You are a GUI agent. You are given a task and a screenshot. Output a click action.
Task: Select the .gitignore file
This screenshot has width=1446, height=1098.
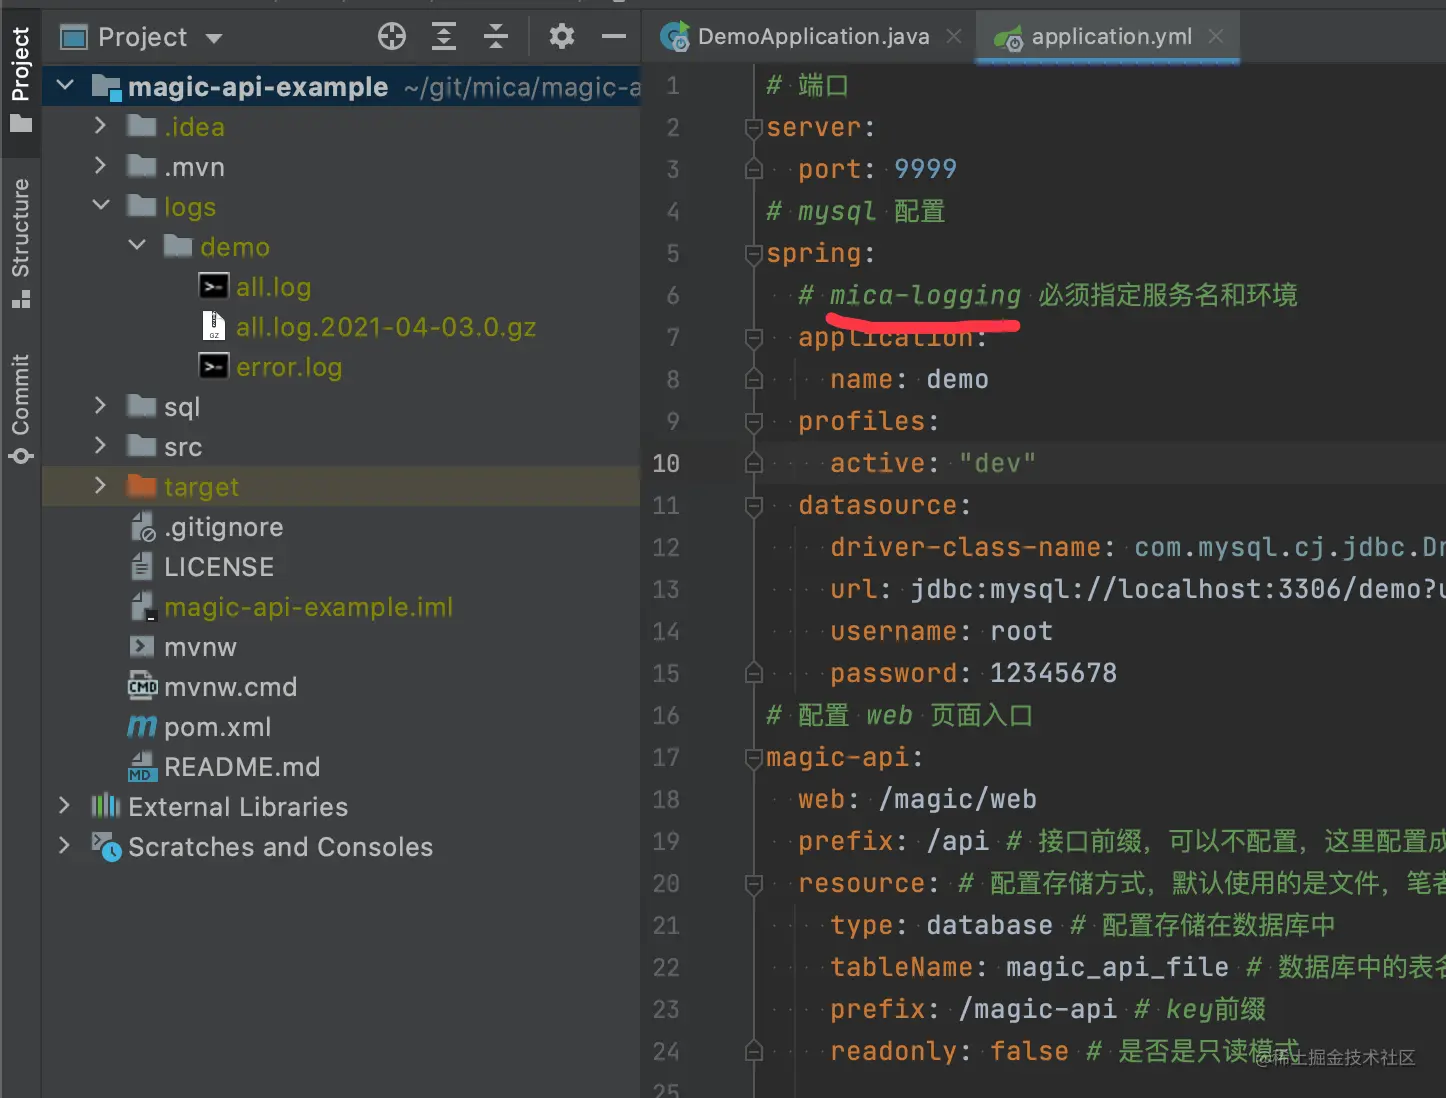[223, 527]
